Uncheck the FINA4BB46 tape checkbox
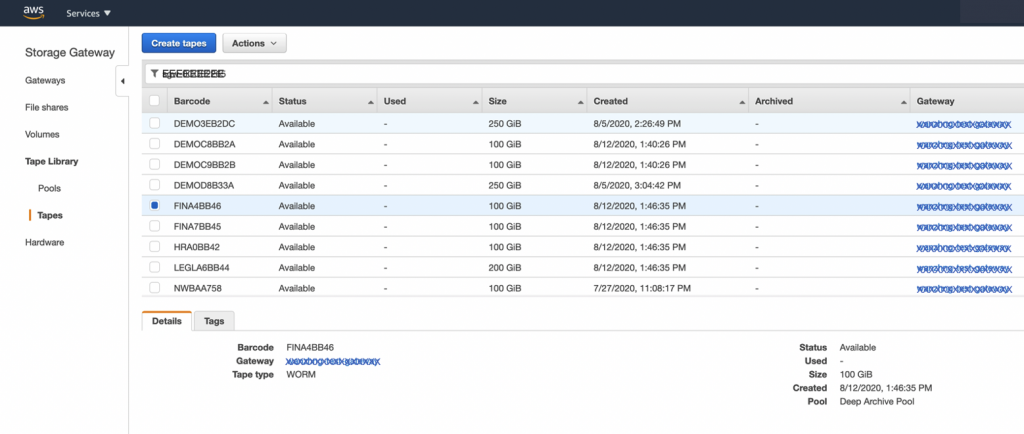 tap(154, 206)
